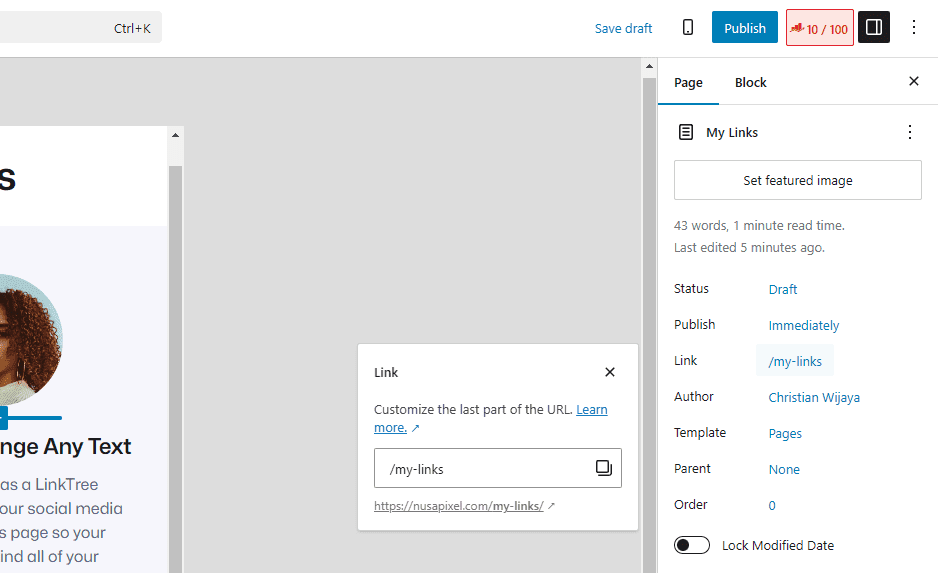Screen dimensions: 938x573
Task: Click the mobile preview device icon
Action: coord(688,28)
